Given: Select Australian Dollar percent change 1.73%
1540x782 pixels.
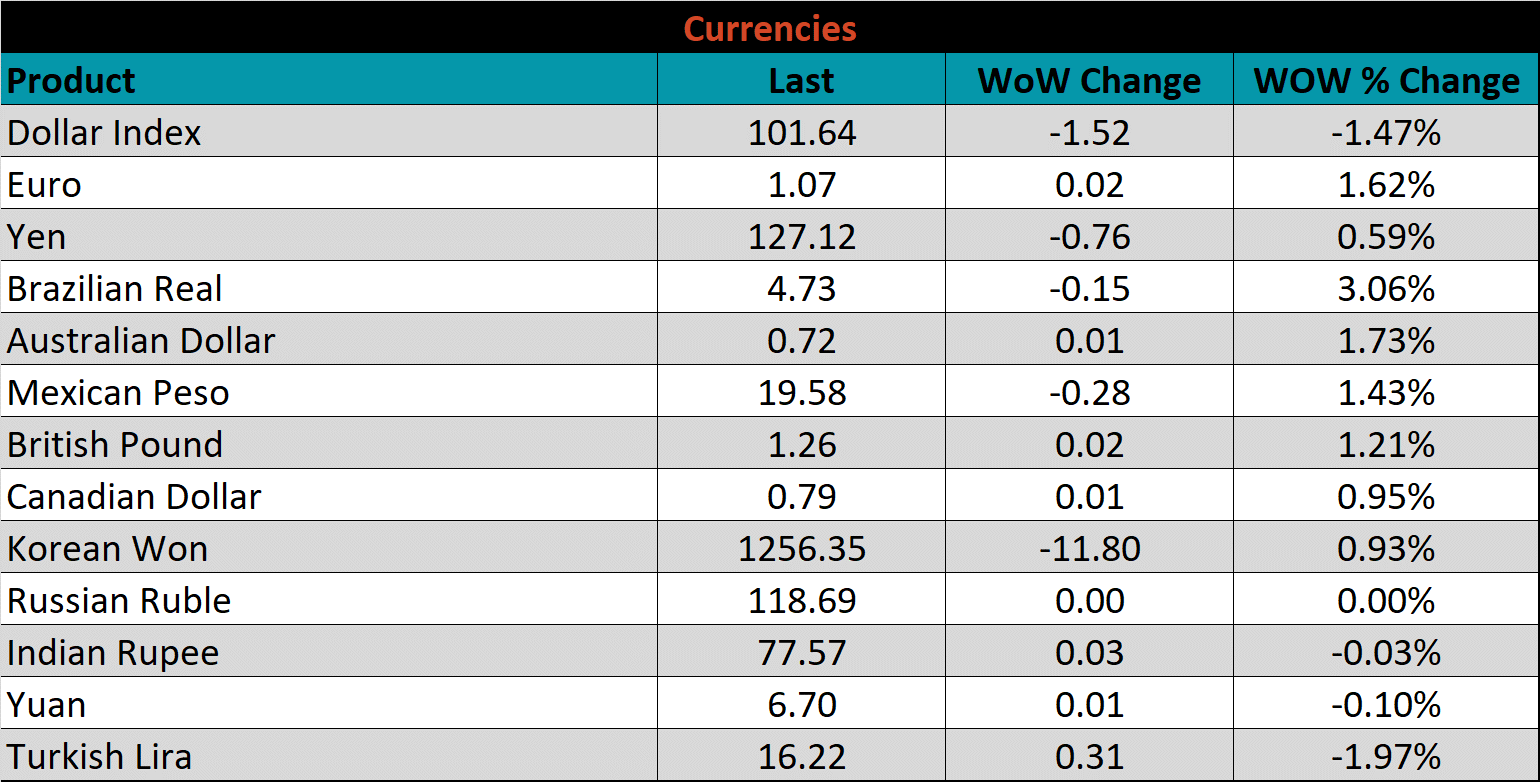Looking at the screenshot, I should [1386, 341].
